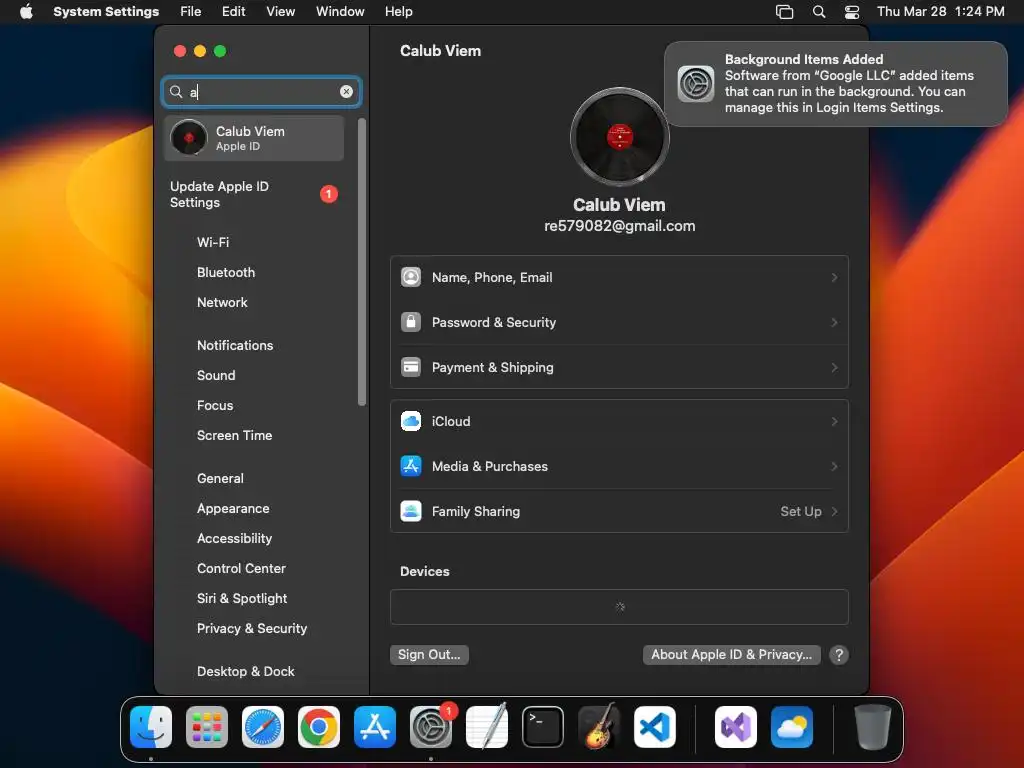Screen dimensions: 1024x768
Task: Click the Payment & Shipping card icon
Action: (411, 367)
